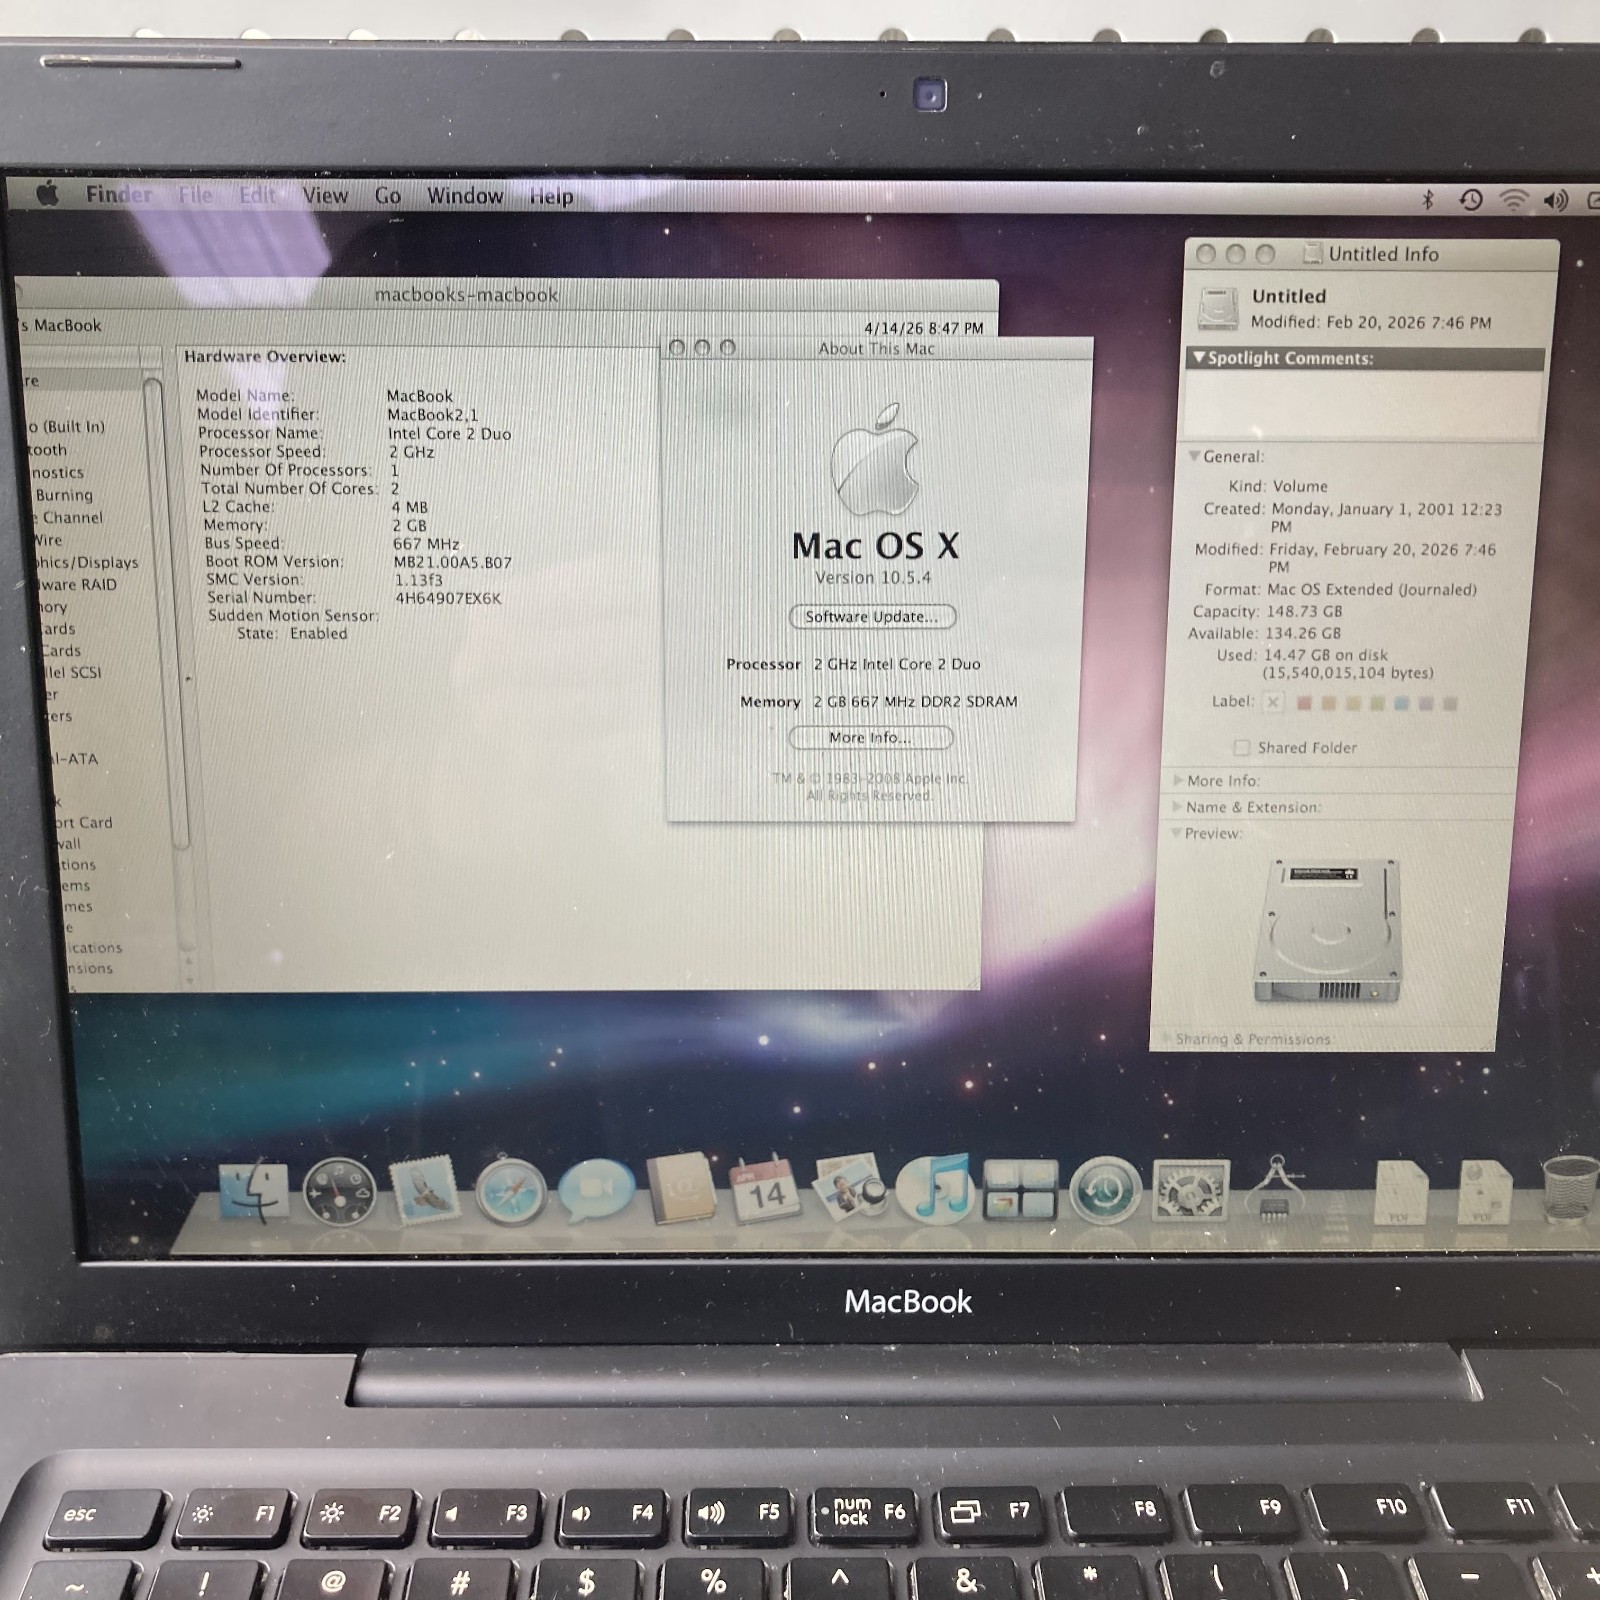
Task: Expand Sharing & Permissions section
Action: tap(1166, 1039)
